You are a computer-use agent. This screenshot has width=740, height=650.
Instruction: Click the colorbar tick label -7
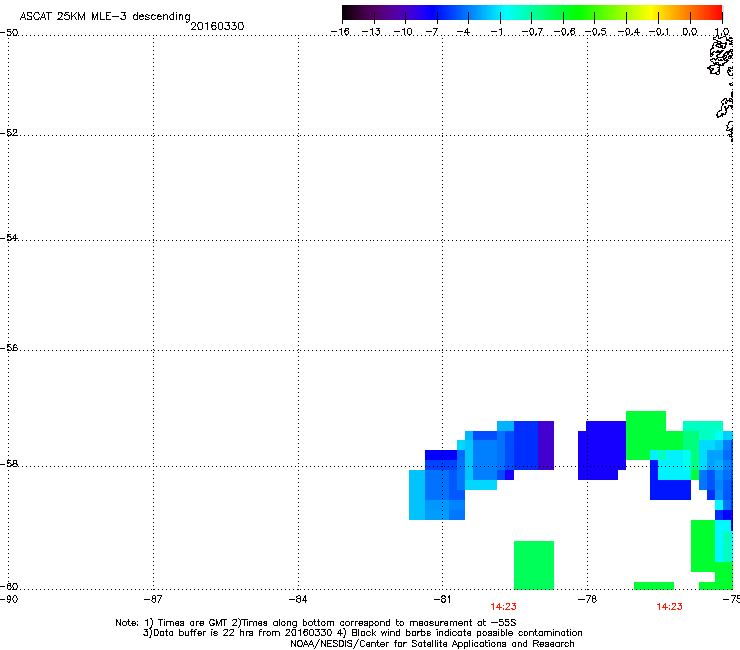(432, 32)
